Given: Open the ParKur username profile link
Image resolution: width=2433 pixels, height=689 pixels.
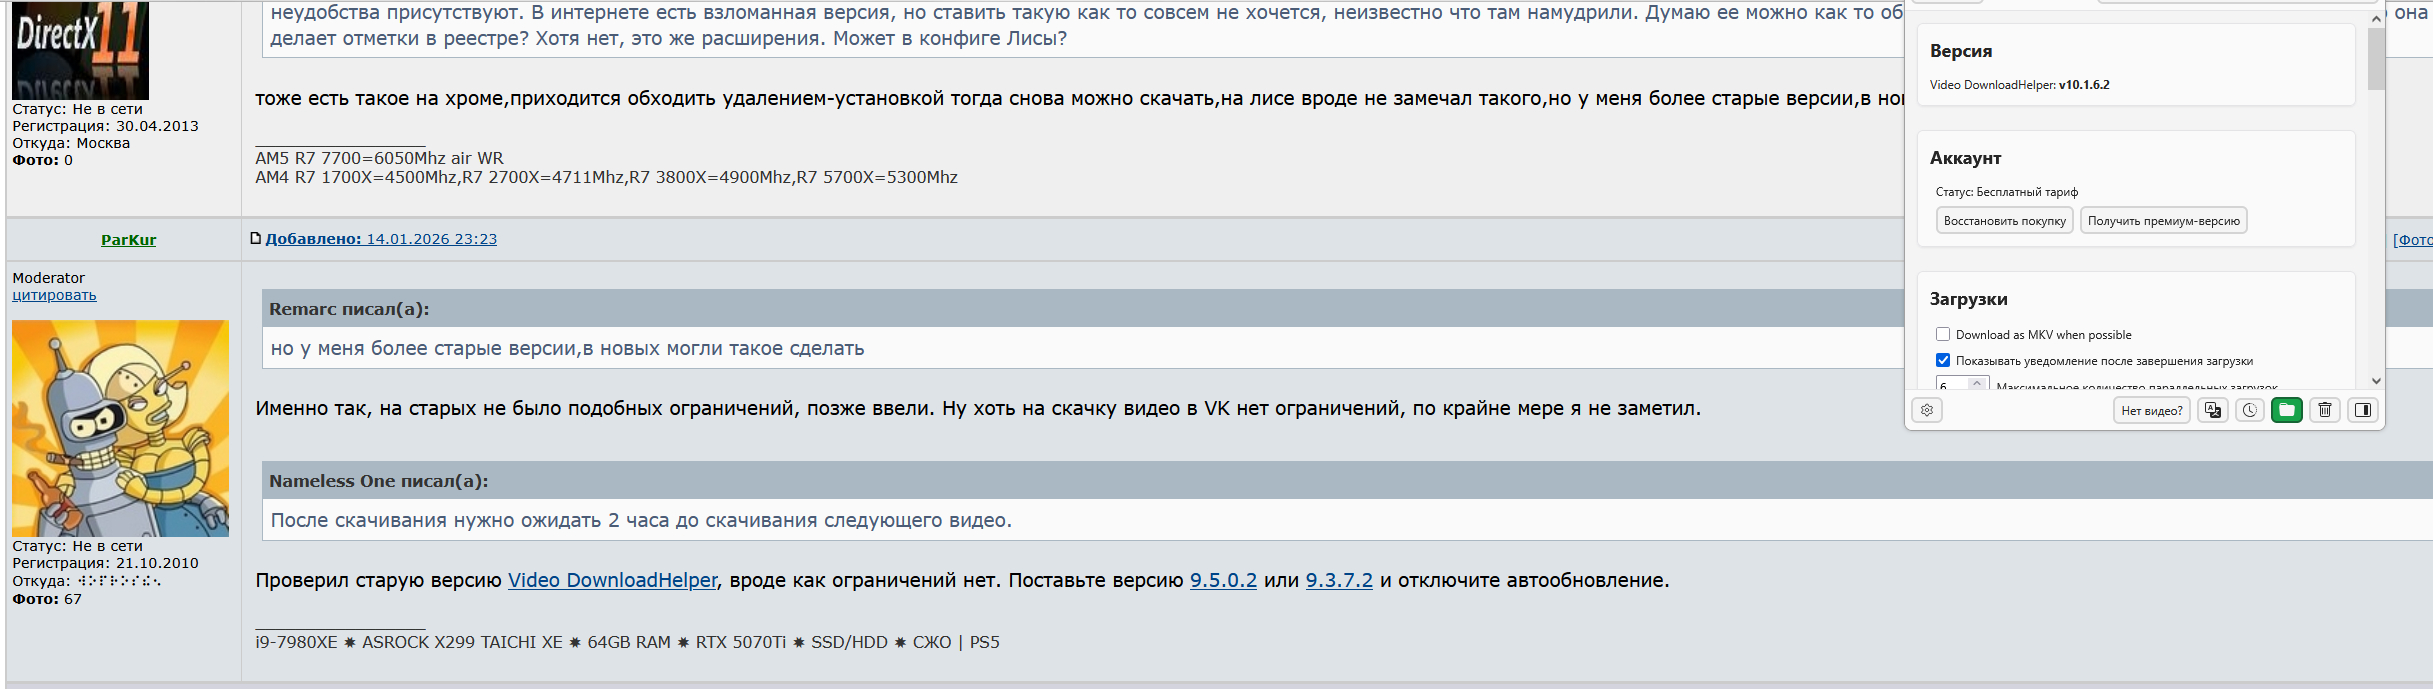Looking at the screenshot, I should click(128, 240).
